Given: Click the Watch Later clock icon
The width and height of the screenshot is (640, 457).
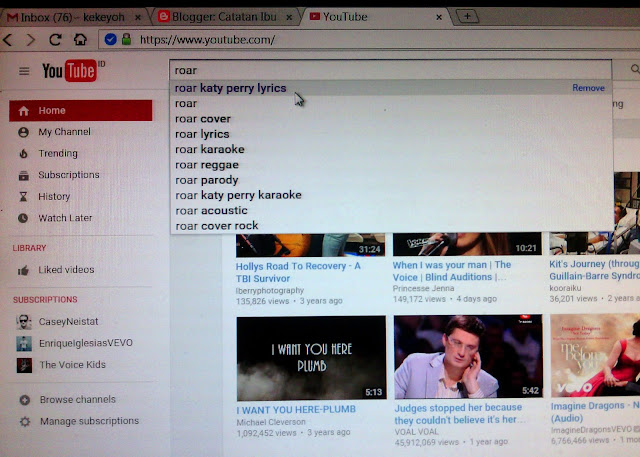Looking at the screenshot, I should 23,218.
